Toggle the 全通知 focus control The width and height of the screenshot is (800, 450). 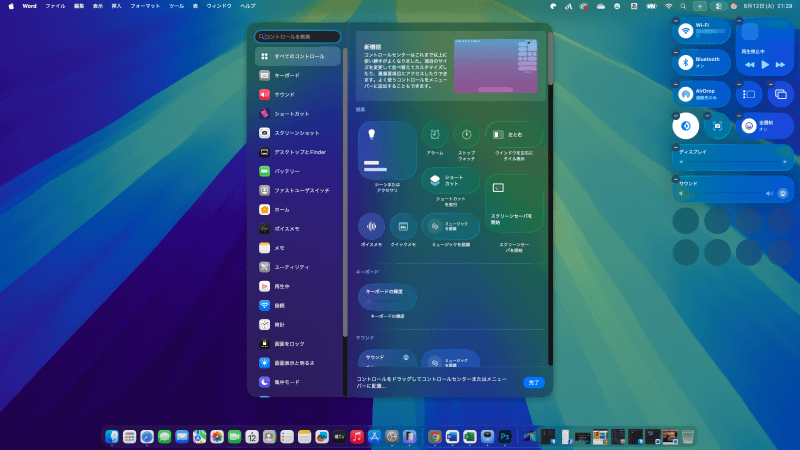765,126
